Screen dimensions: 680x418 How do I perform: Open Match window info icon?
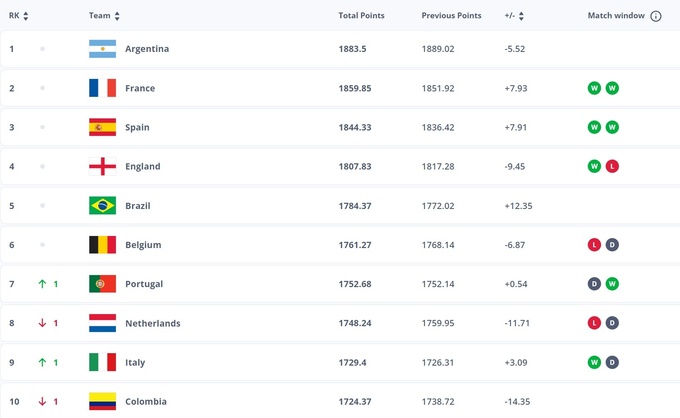[x=656, y=16]
